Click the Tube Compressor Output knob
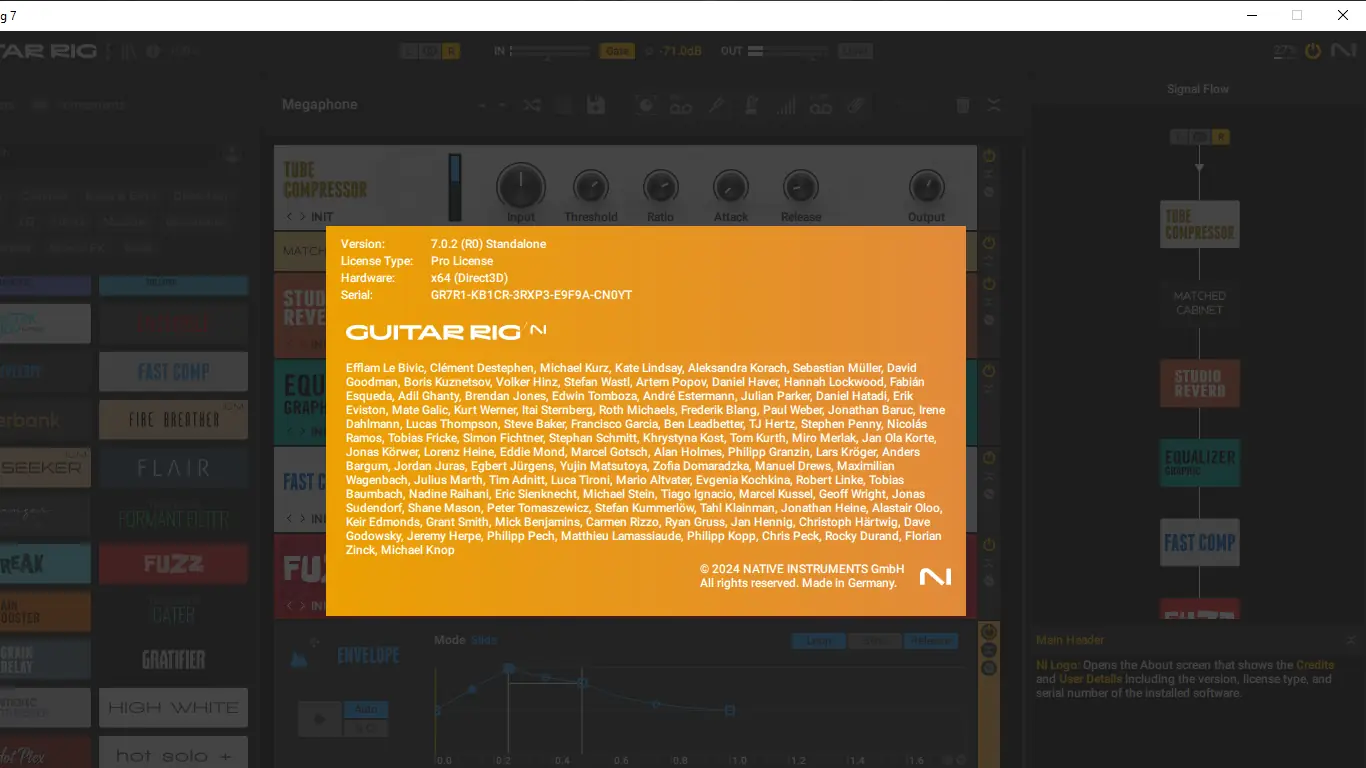This screenshot has width=1366, height=768. 927,187
